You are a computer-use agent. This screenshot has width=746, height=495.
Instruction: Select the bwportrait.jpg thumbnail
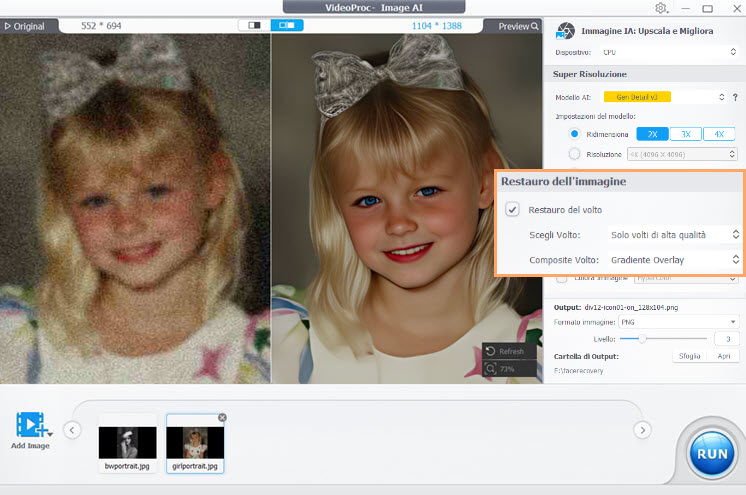point(128,444)
